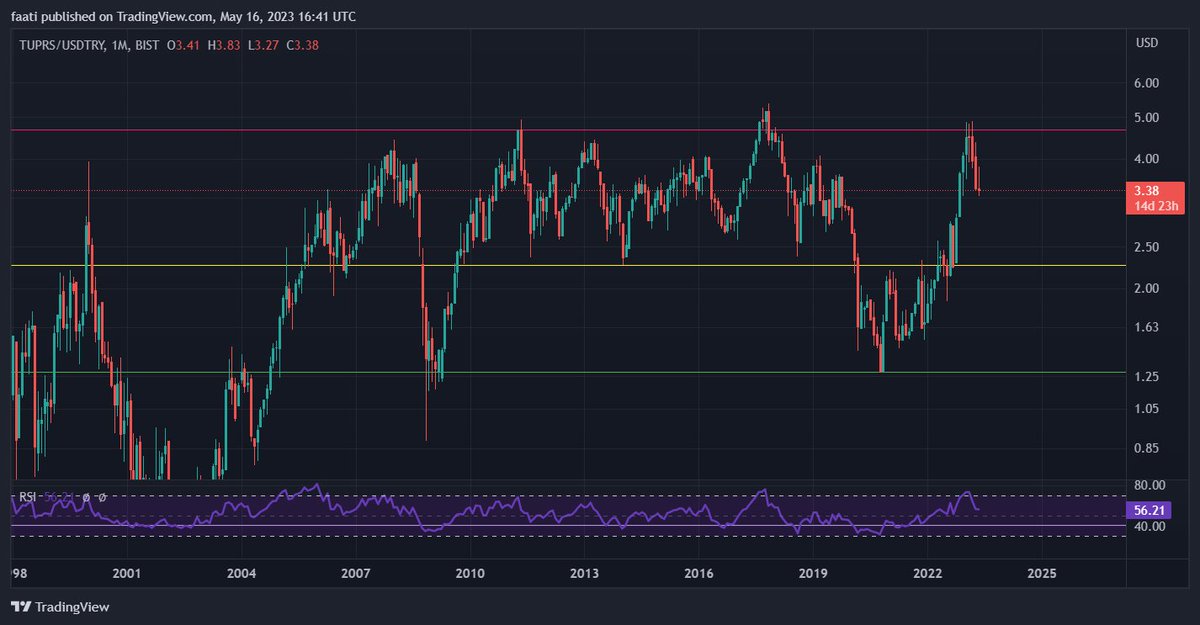Click the 2001 time axis label

[125, 573]
